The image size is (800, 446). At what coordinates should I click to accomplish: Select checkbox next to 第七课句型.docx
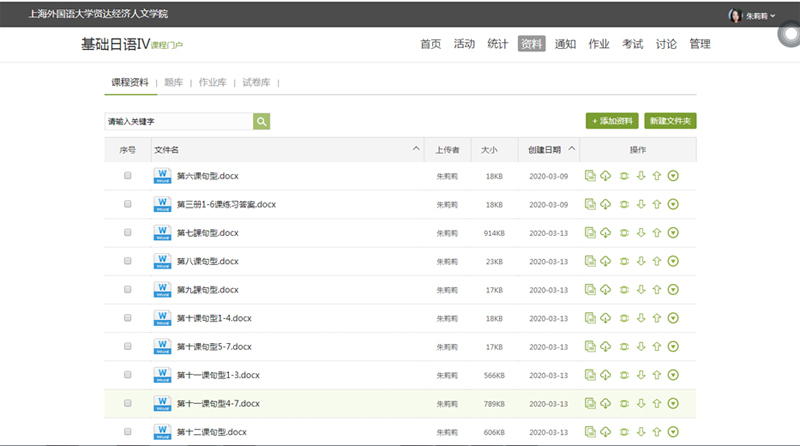pos(128,233)
